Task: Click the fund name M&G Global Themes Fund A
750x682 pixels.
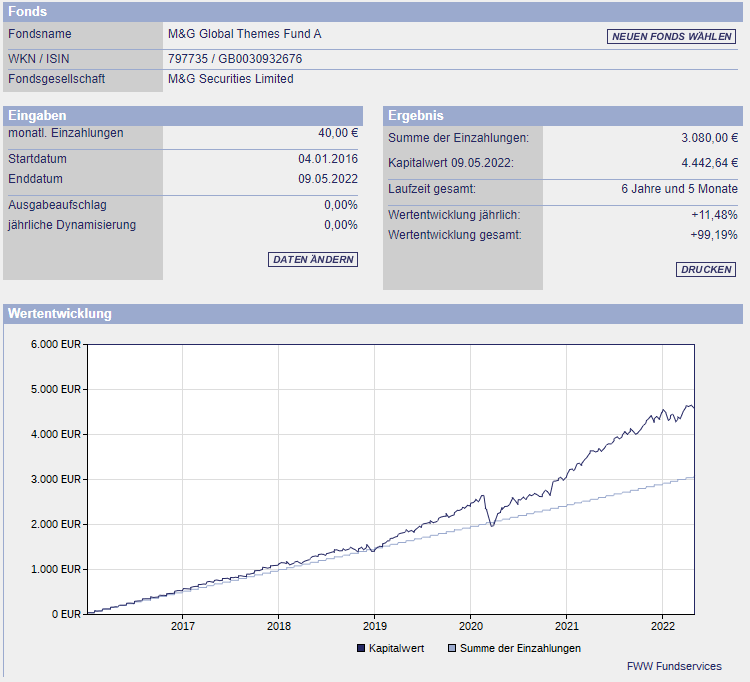Action: pyautogui.click(x=244, y=34)
